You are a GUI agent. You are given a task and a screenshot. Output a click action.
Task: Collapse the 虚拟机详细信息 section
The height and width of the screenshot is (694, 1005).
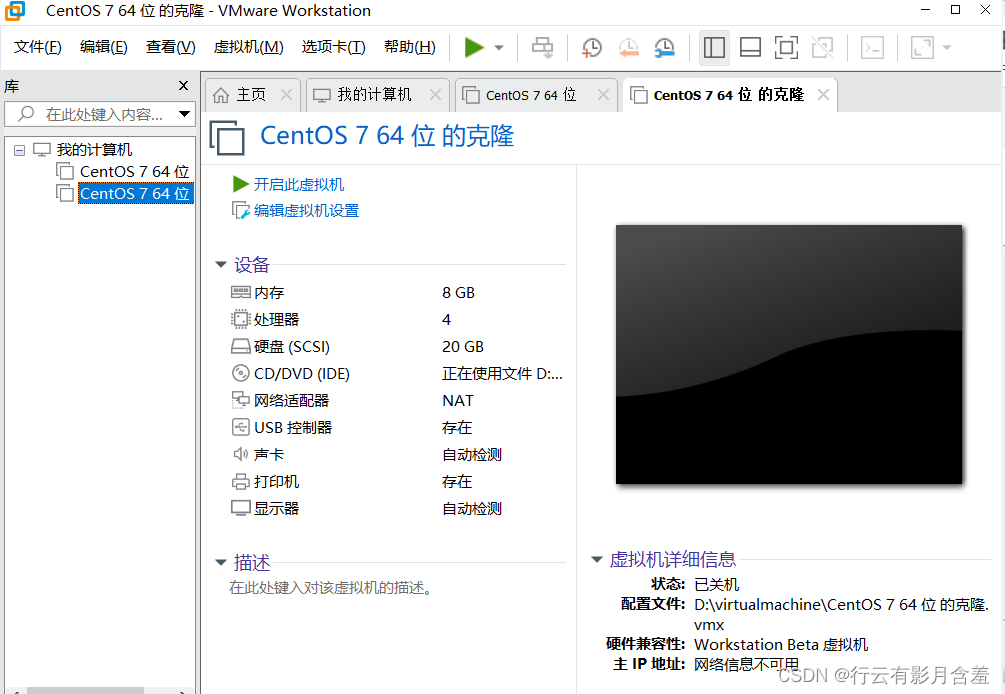(597, 559)
